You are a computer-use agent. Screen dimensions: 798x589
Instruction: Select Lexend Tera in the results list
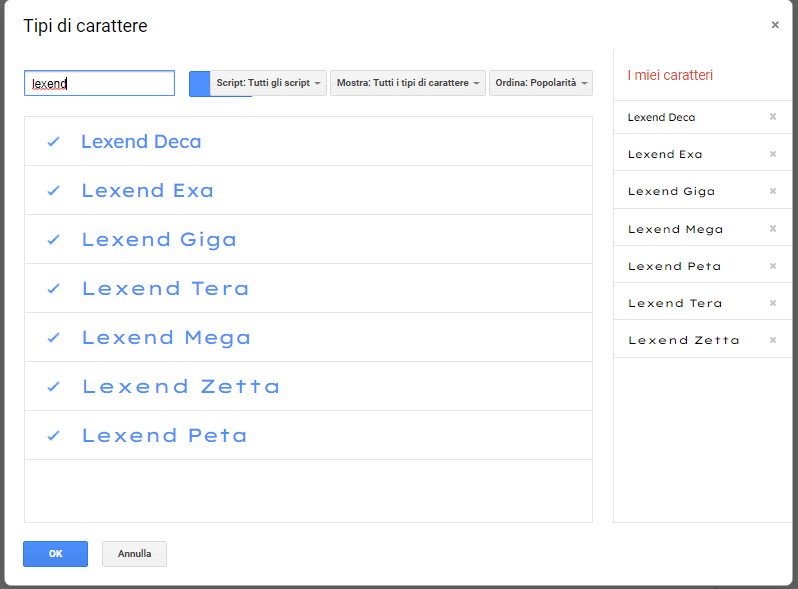[x=166, y=289]
